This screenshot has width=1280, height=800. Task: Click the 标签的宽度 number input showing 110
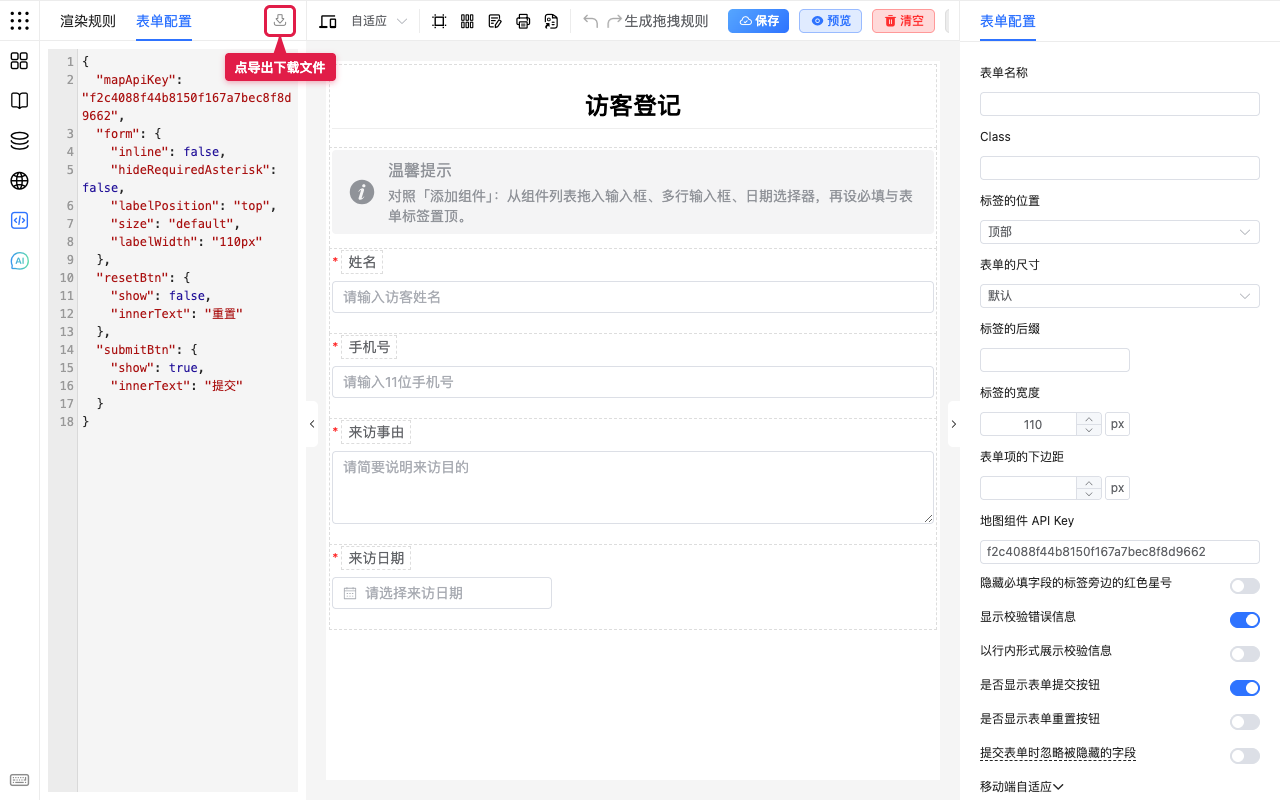click(1029, 425)
